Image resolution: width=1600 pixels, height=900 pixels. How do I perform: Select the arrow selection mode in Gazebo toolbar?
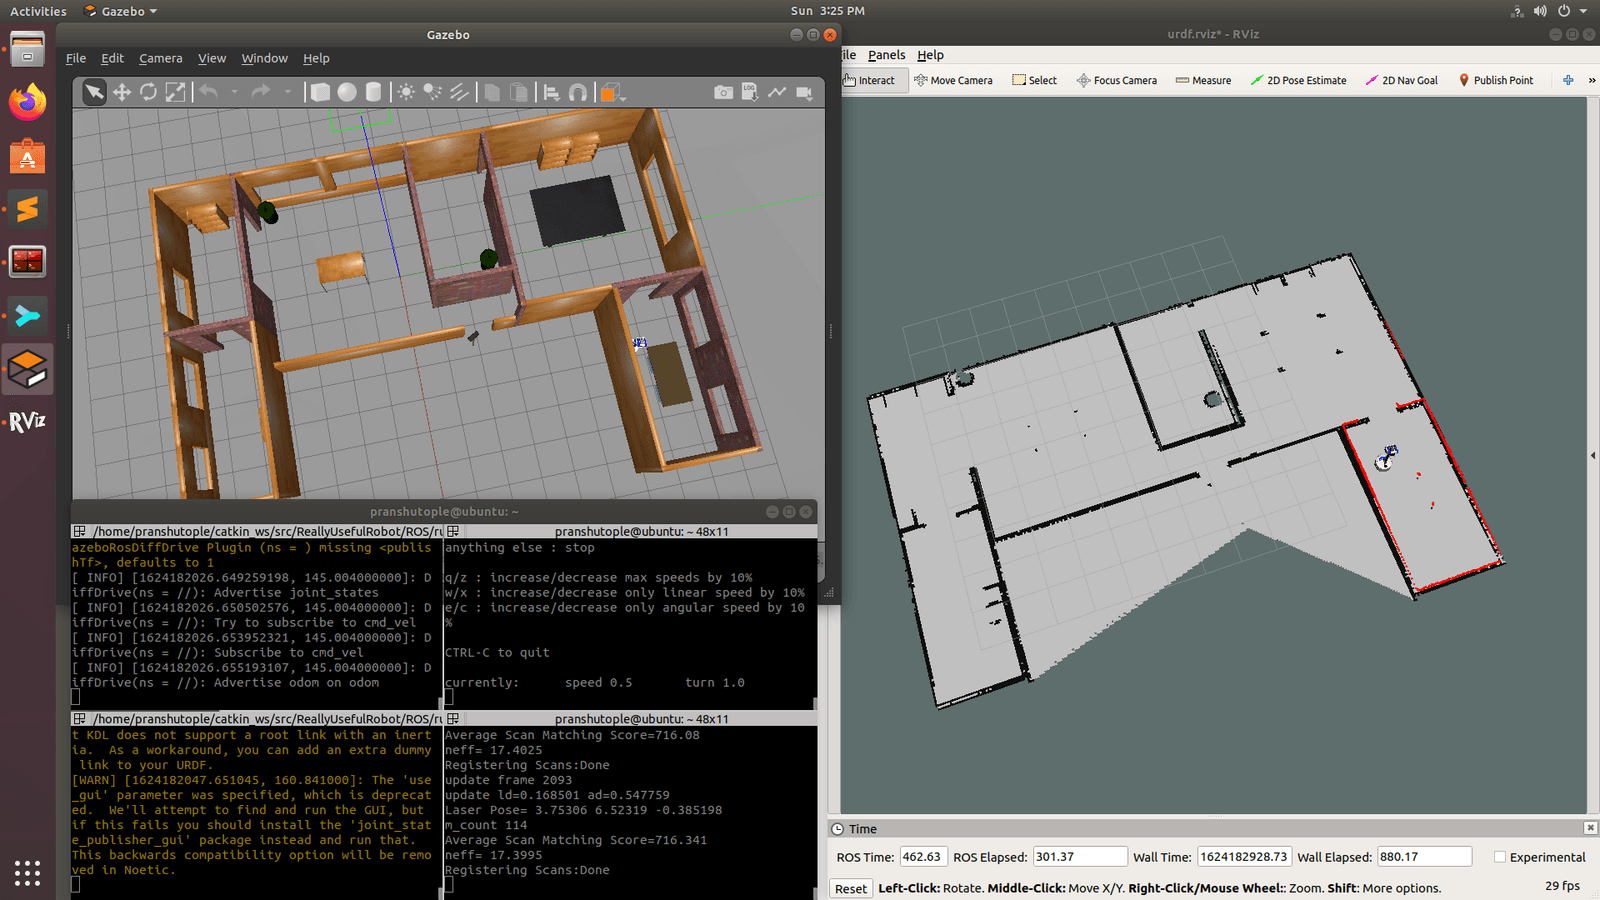(x=94, y=92)
